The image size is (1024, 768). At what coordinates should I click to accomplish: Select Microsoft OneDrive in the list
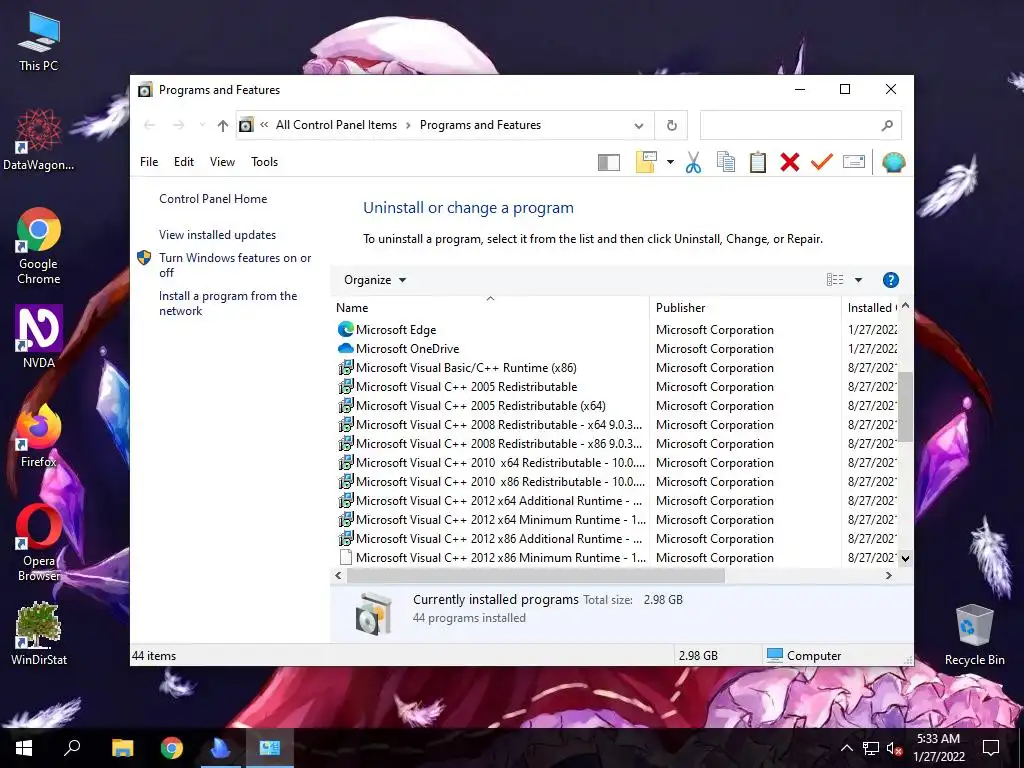coord(408,349)
